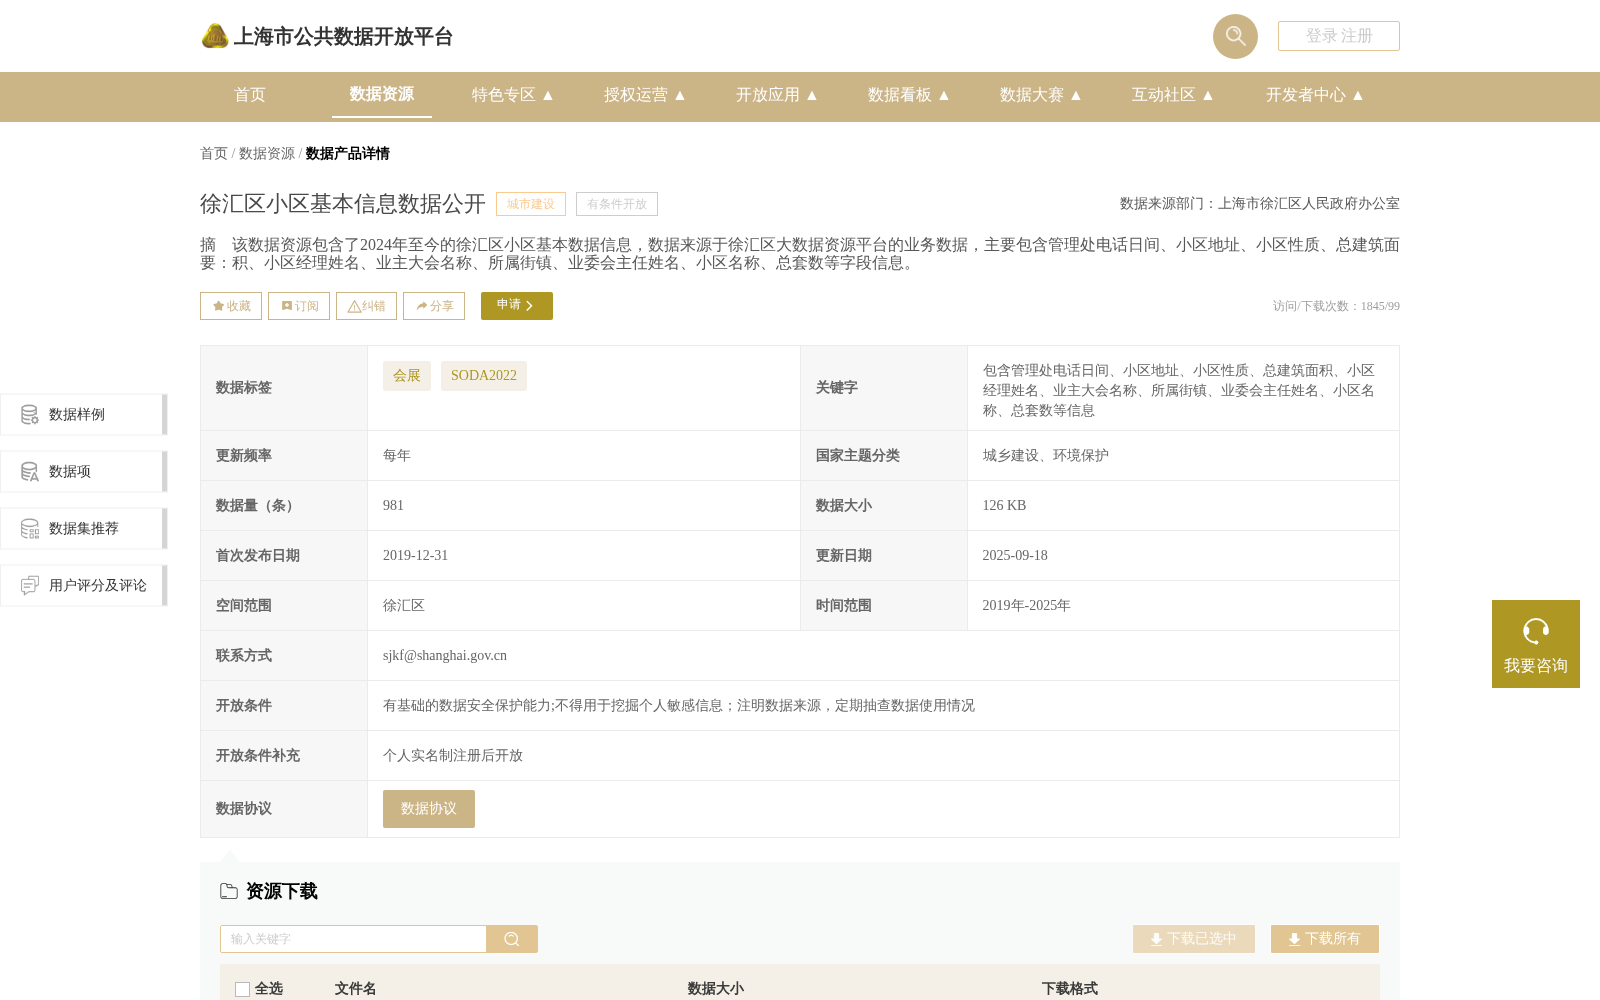Click the 访问/下载次数 counter text

pos(1336,306)
